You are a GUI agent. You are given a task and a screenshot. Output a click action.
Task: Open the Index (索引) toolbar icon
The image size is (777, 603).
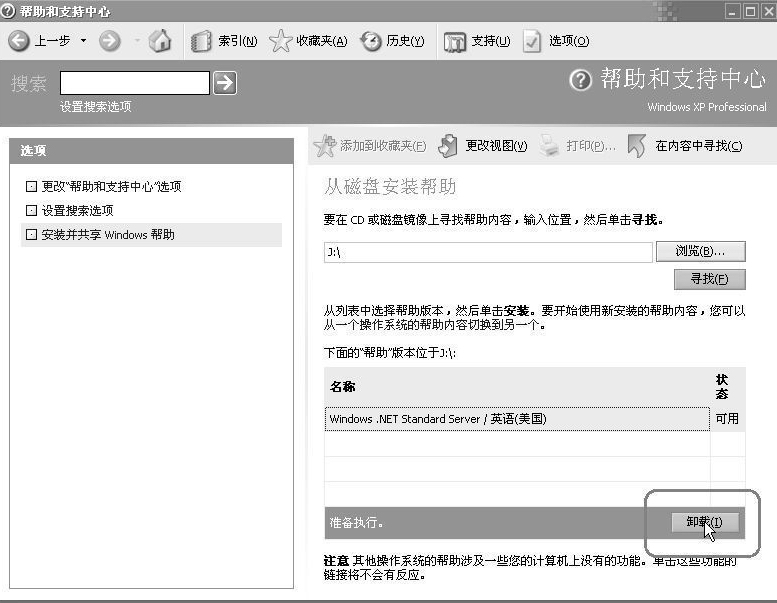click(x=201, y=41)
